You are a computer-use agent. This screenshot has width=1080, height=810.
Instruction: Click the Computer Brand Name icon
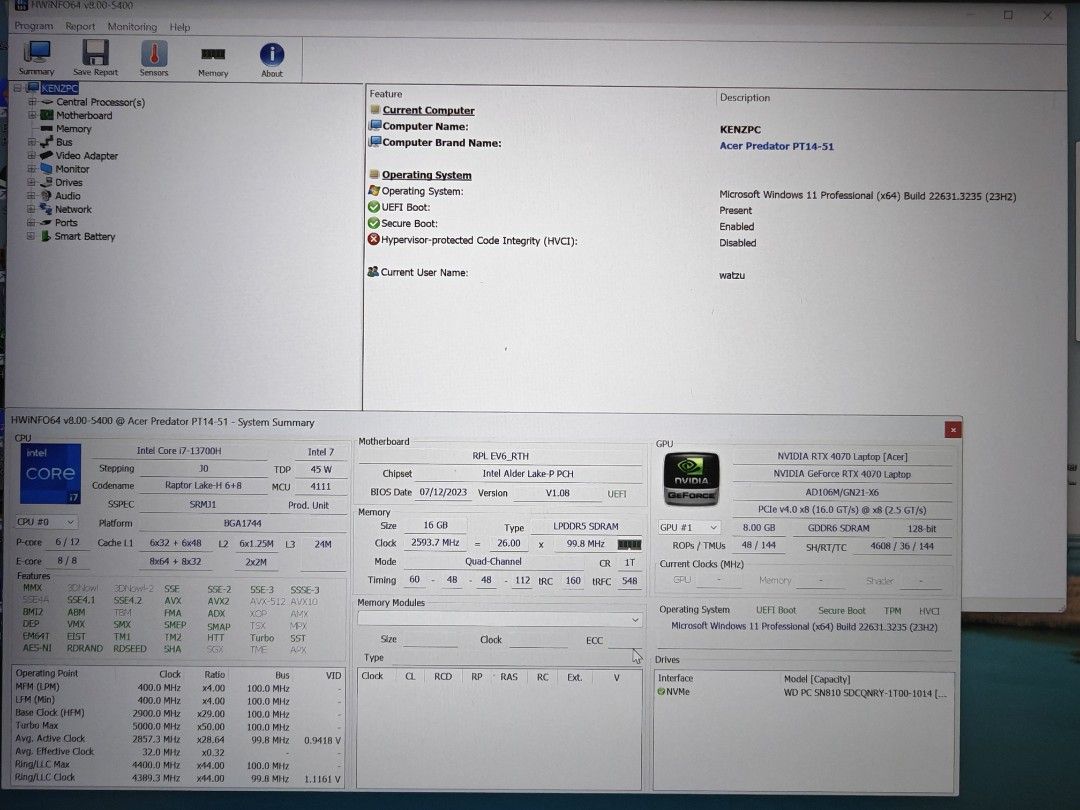point(375,142)
